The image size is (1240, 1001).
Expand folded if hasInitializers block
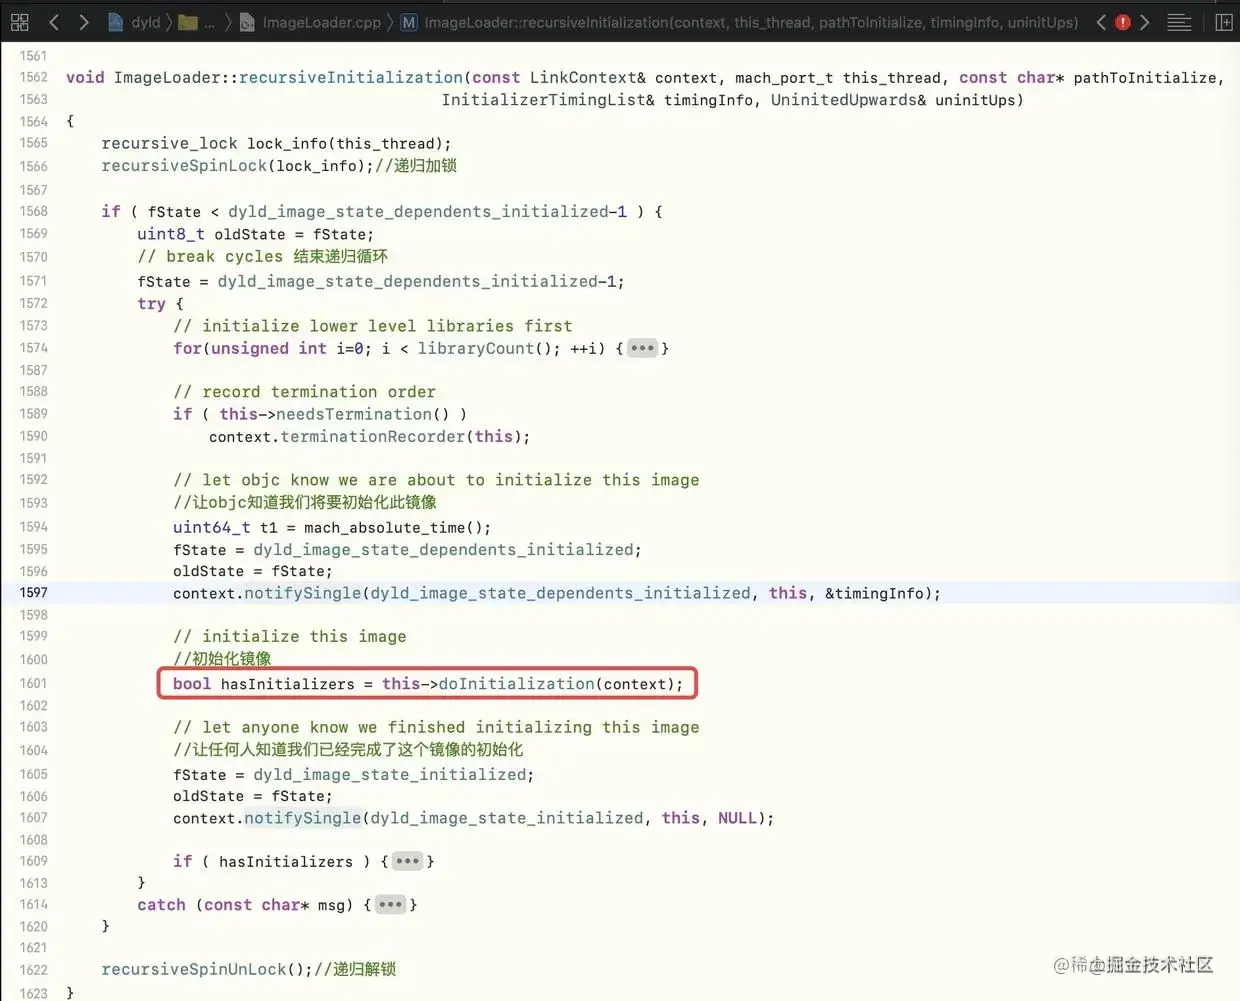coord(407,861)
